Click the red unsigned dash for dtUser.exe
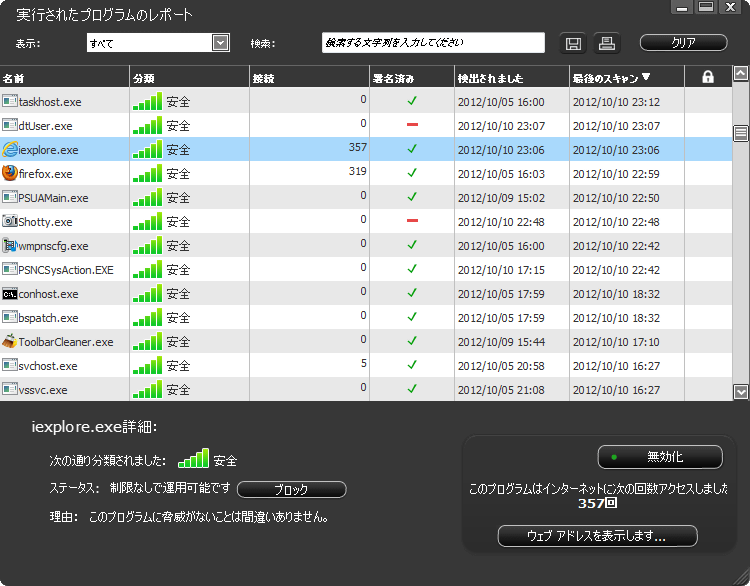The width and height of the screenshot is (750, 586). (x=412, y=124)
